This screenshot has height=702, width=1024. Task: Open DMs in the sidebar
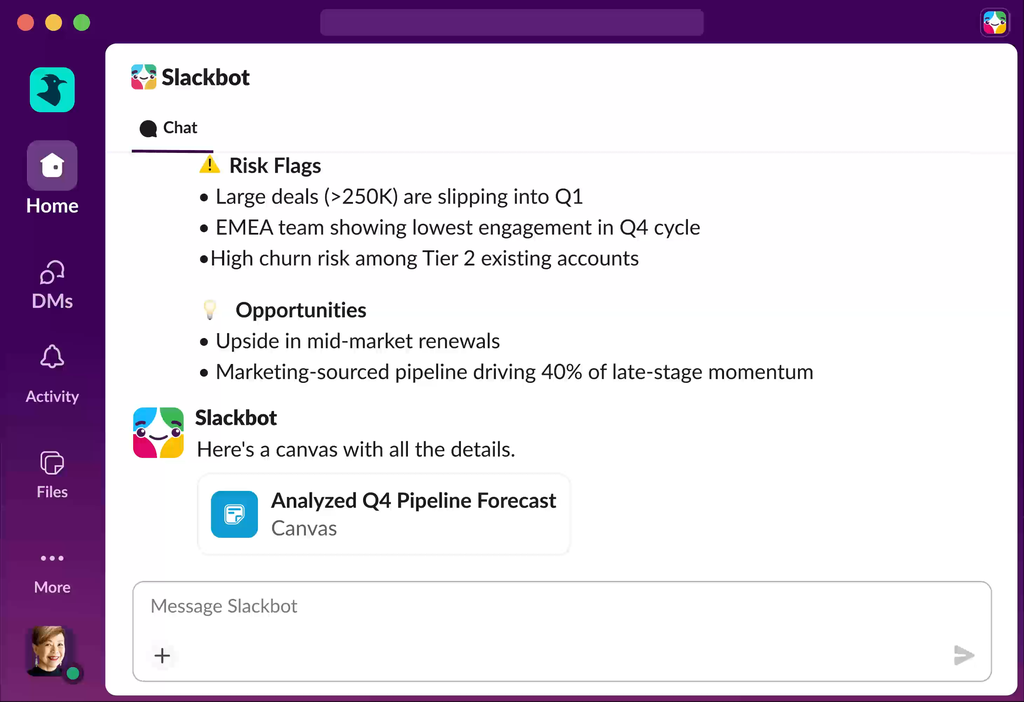coord(52,274)
